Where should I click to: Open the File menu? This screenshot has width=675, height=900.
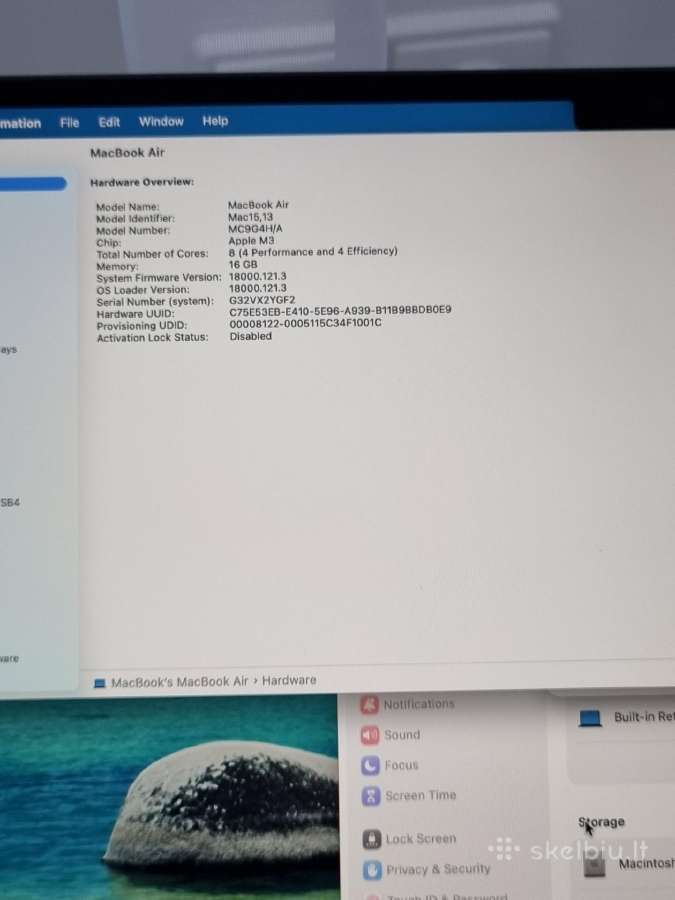[x=69, y=122]
